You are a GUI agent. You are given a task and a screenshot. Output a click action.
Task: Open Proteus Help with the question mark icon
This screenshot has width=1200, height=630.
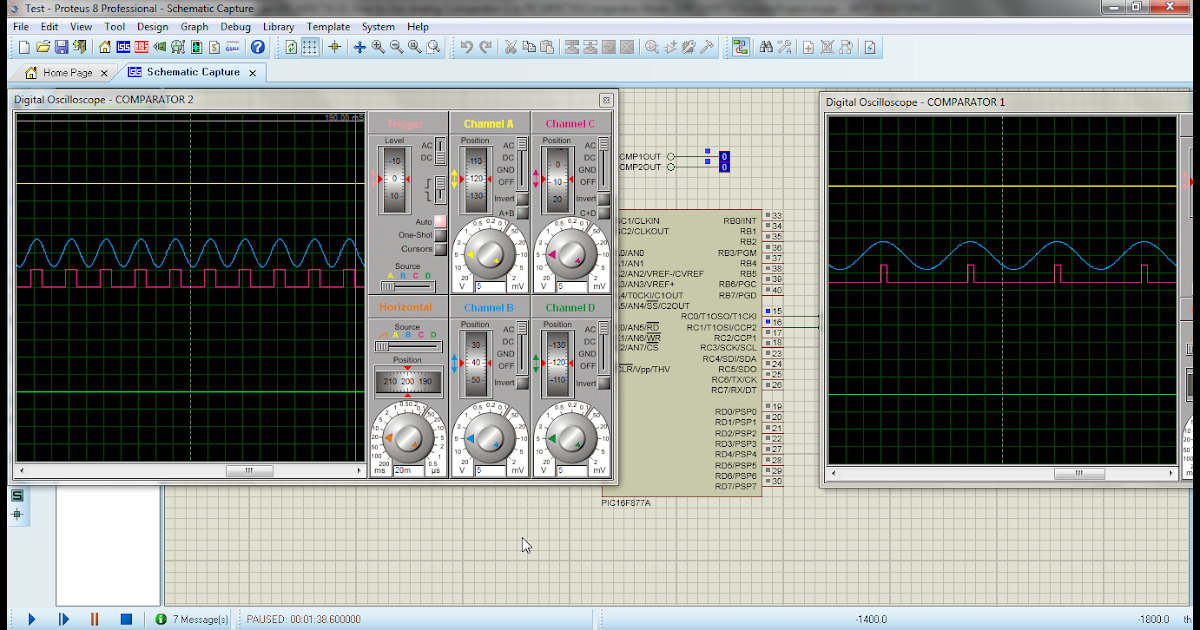(257, 48)
